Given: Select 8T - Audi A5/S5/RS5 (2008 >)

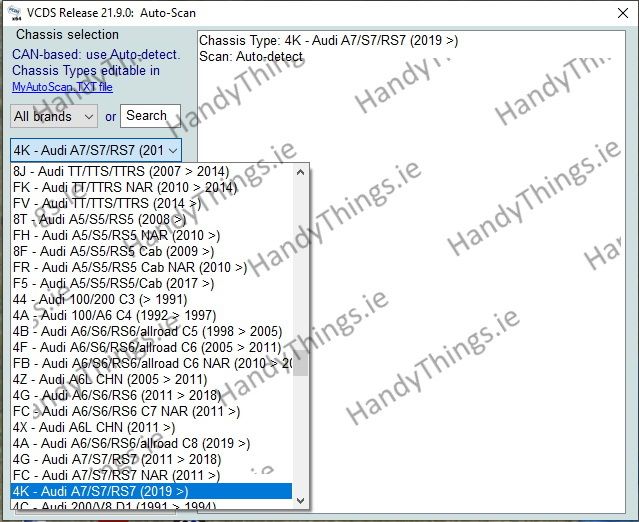Looking at the screenshot, I should (x=152, y=219).
